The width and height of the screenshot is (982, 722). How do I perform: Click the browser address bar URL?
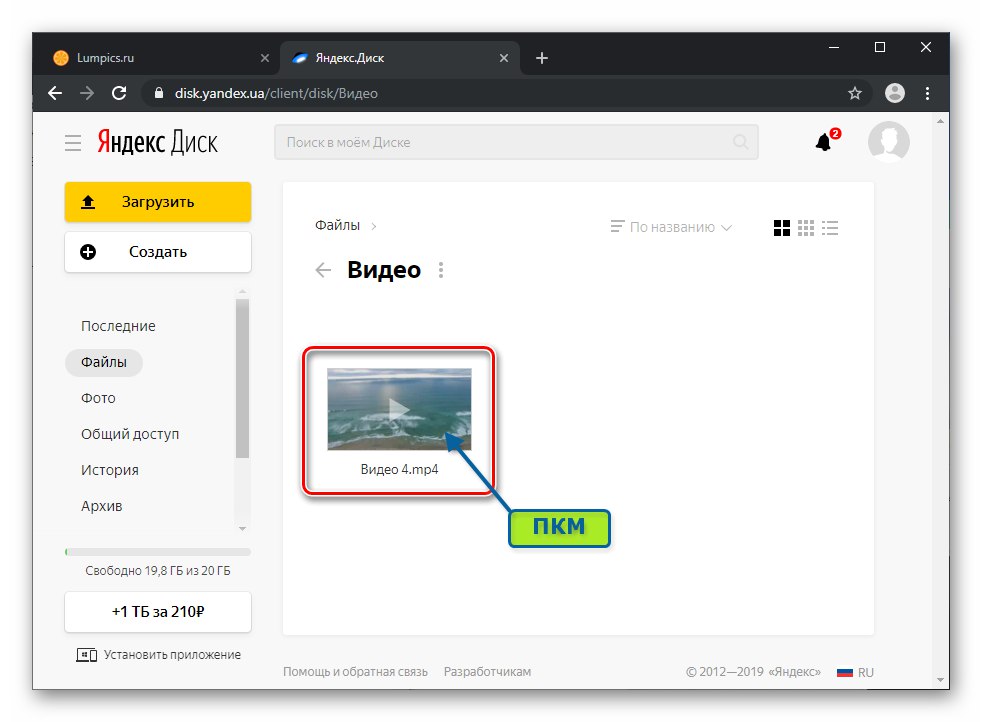[x=276, y=93]
